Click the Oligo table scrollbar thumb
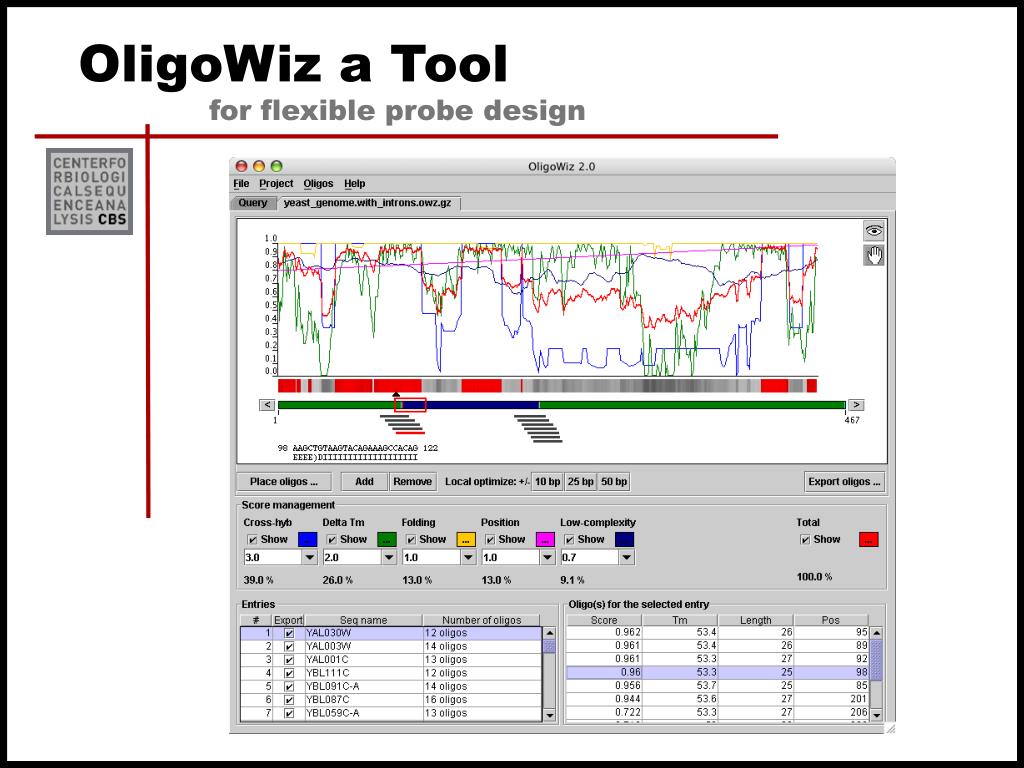This screenshot has width=1024, height=768. tap(876, 660)
